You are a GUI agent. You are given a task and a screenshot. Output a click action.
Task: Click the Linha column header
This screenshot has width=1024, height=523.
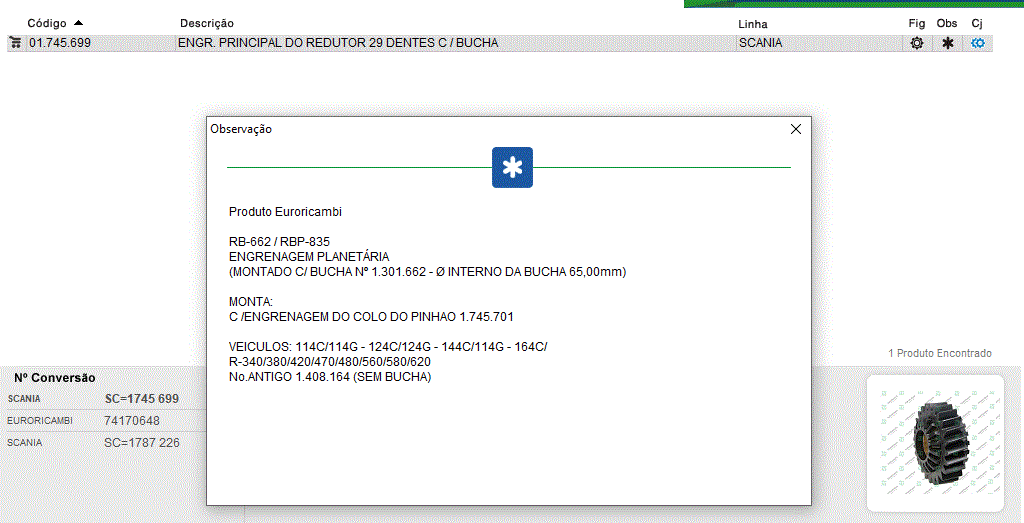(x=753, y=23)
